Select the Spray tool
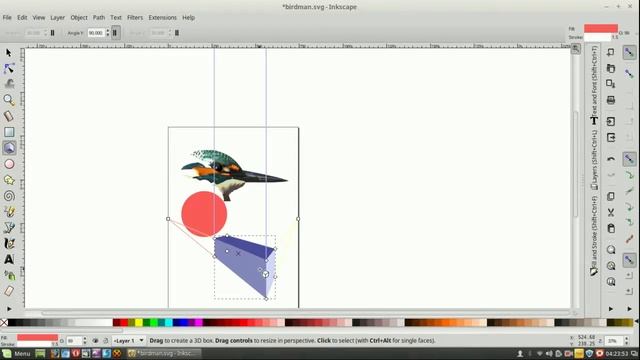Viewport: 640px width, 360px height. coord(9,275)
